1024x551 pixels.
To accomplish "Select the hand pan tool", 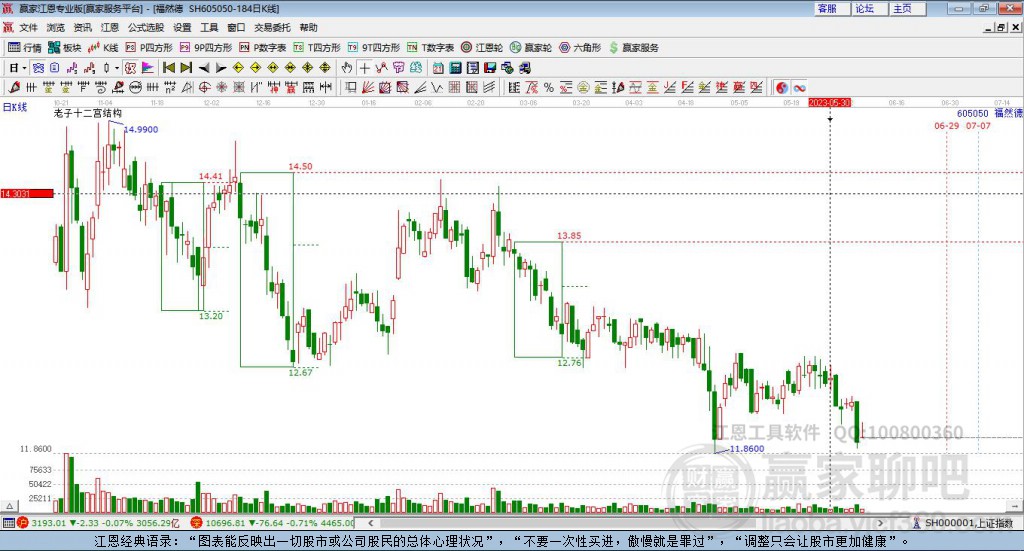I will pyautogui.click(x=347, y=68).
